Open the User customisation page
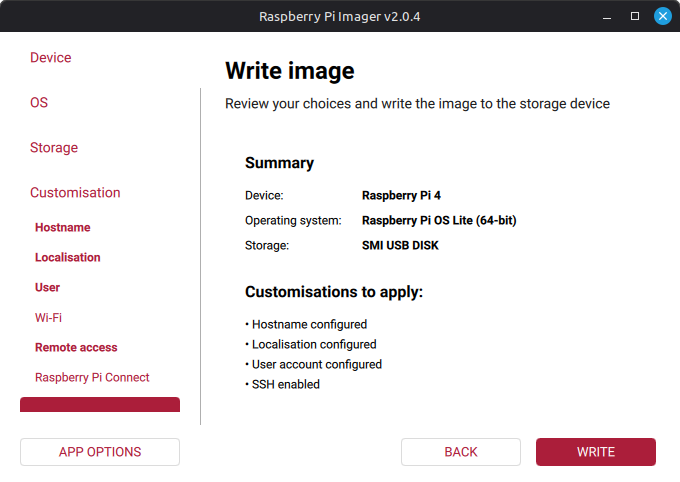The width and height of the screenshot is (680, 482). (48, 288)
